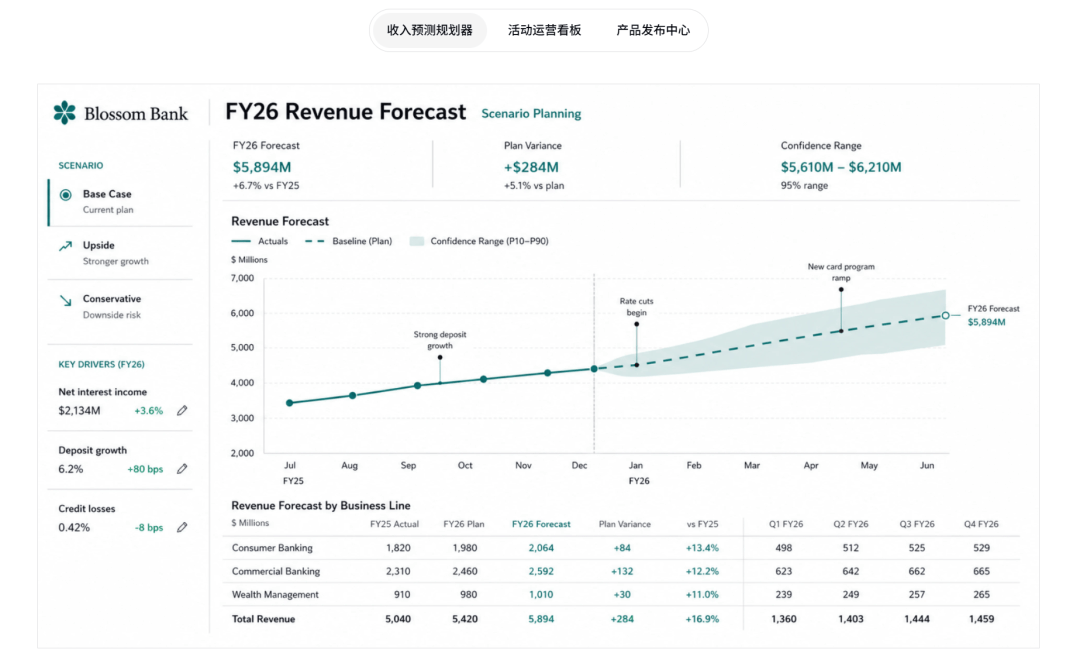Click pencil icon next to Deposit growth

coord(182,469)
